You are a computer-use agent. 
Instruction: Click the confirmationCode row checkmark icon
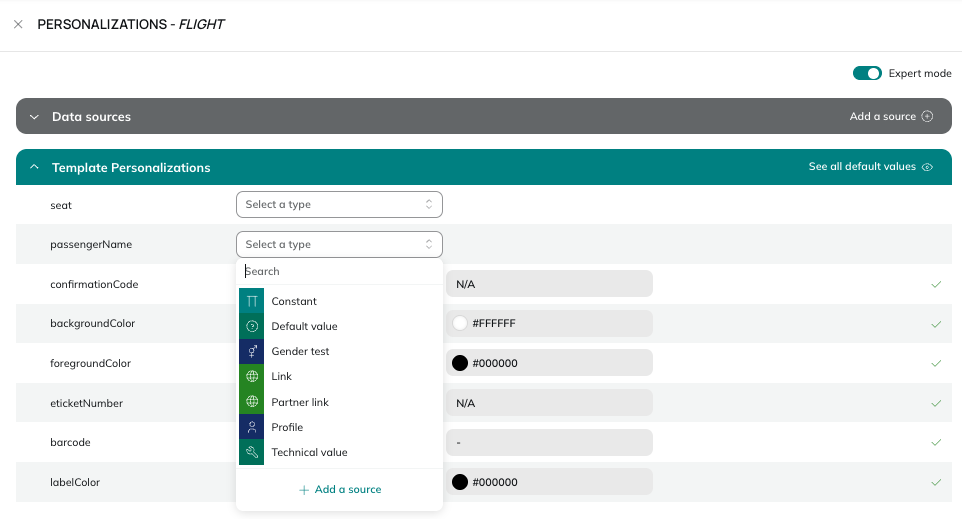click(x=936, y=284)
